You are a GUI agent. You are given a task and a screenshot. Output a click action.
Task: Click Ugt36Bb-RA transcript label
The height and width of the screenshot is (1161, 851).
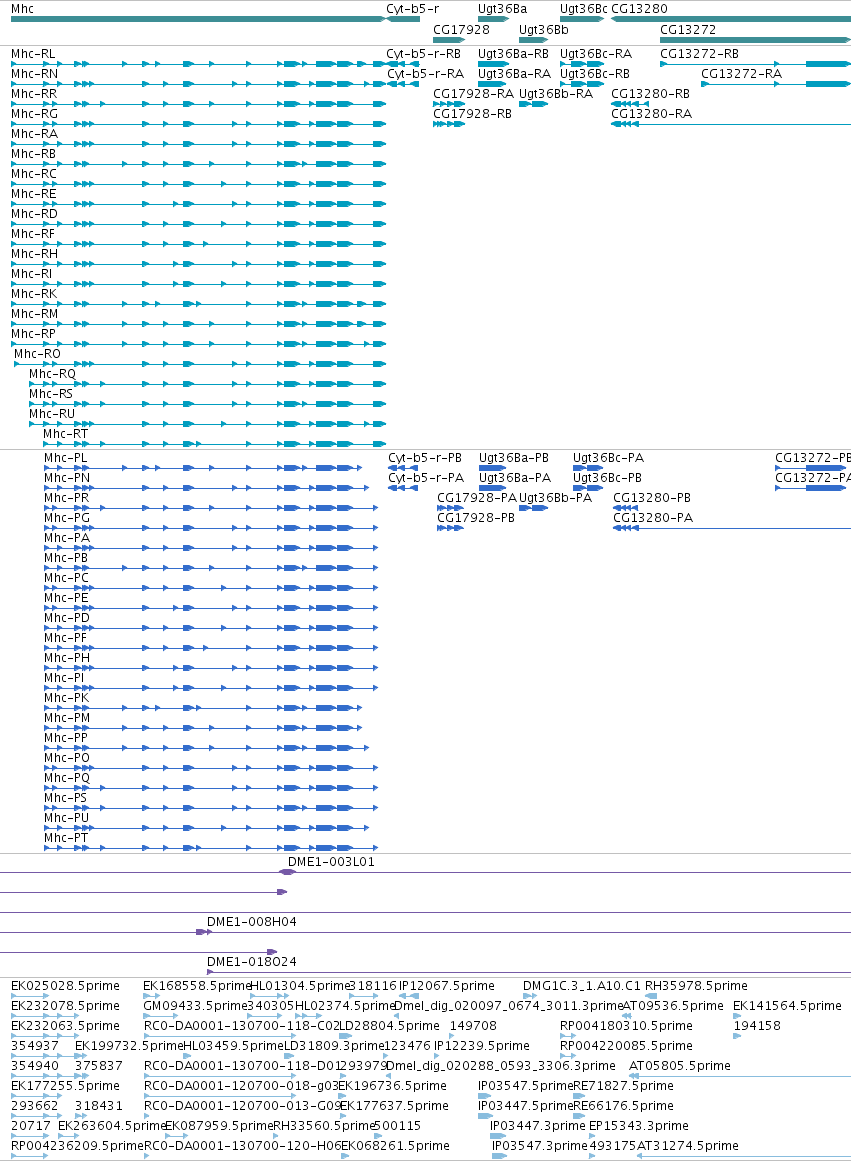pos(556,94)
